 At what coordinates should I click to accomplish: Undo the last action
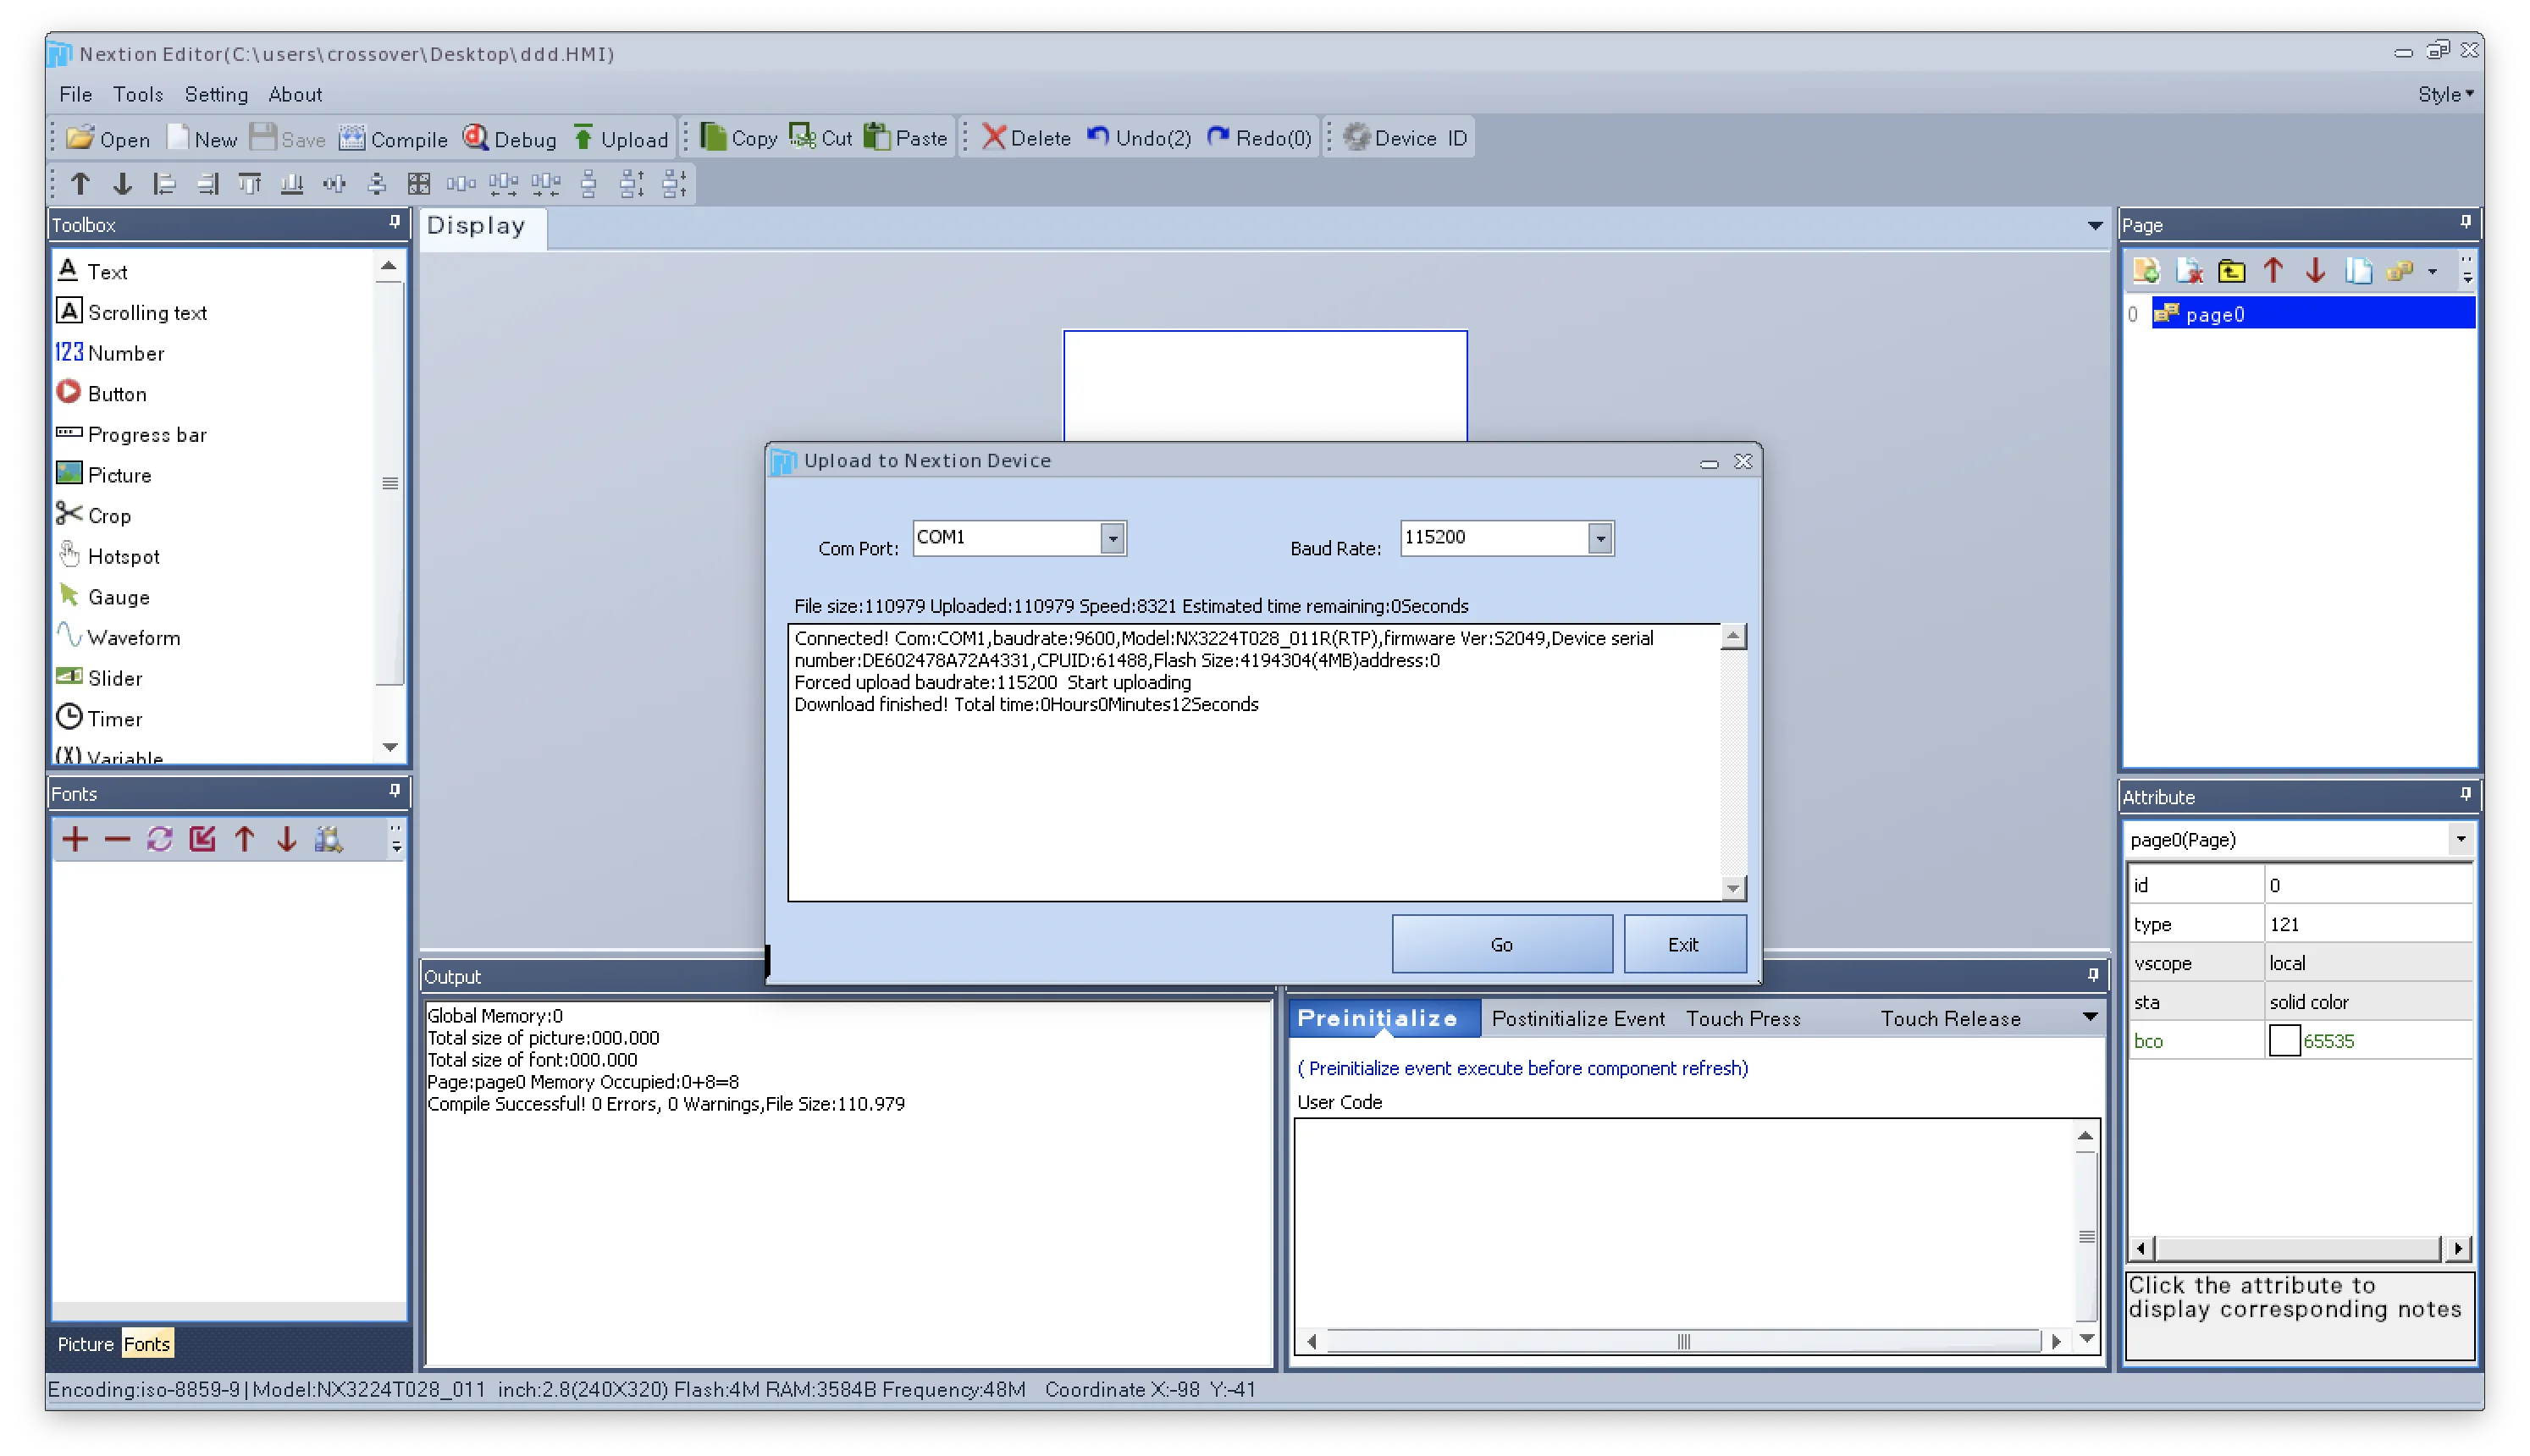(x=1139, y=138)
